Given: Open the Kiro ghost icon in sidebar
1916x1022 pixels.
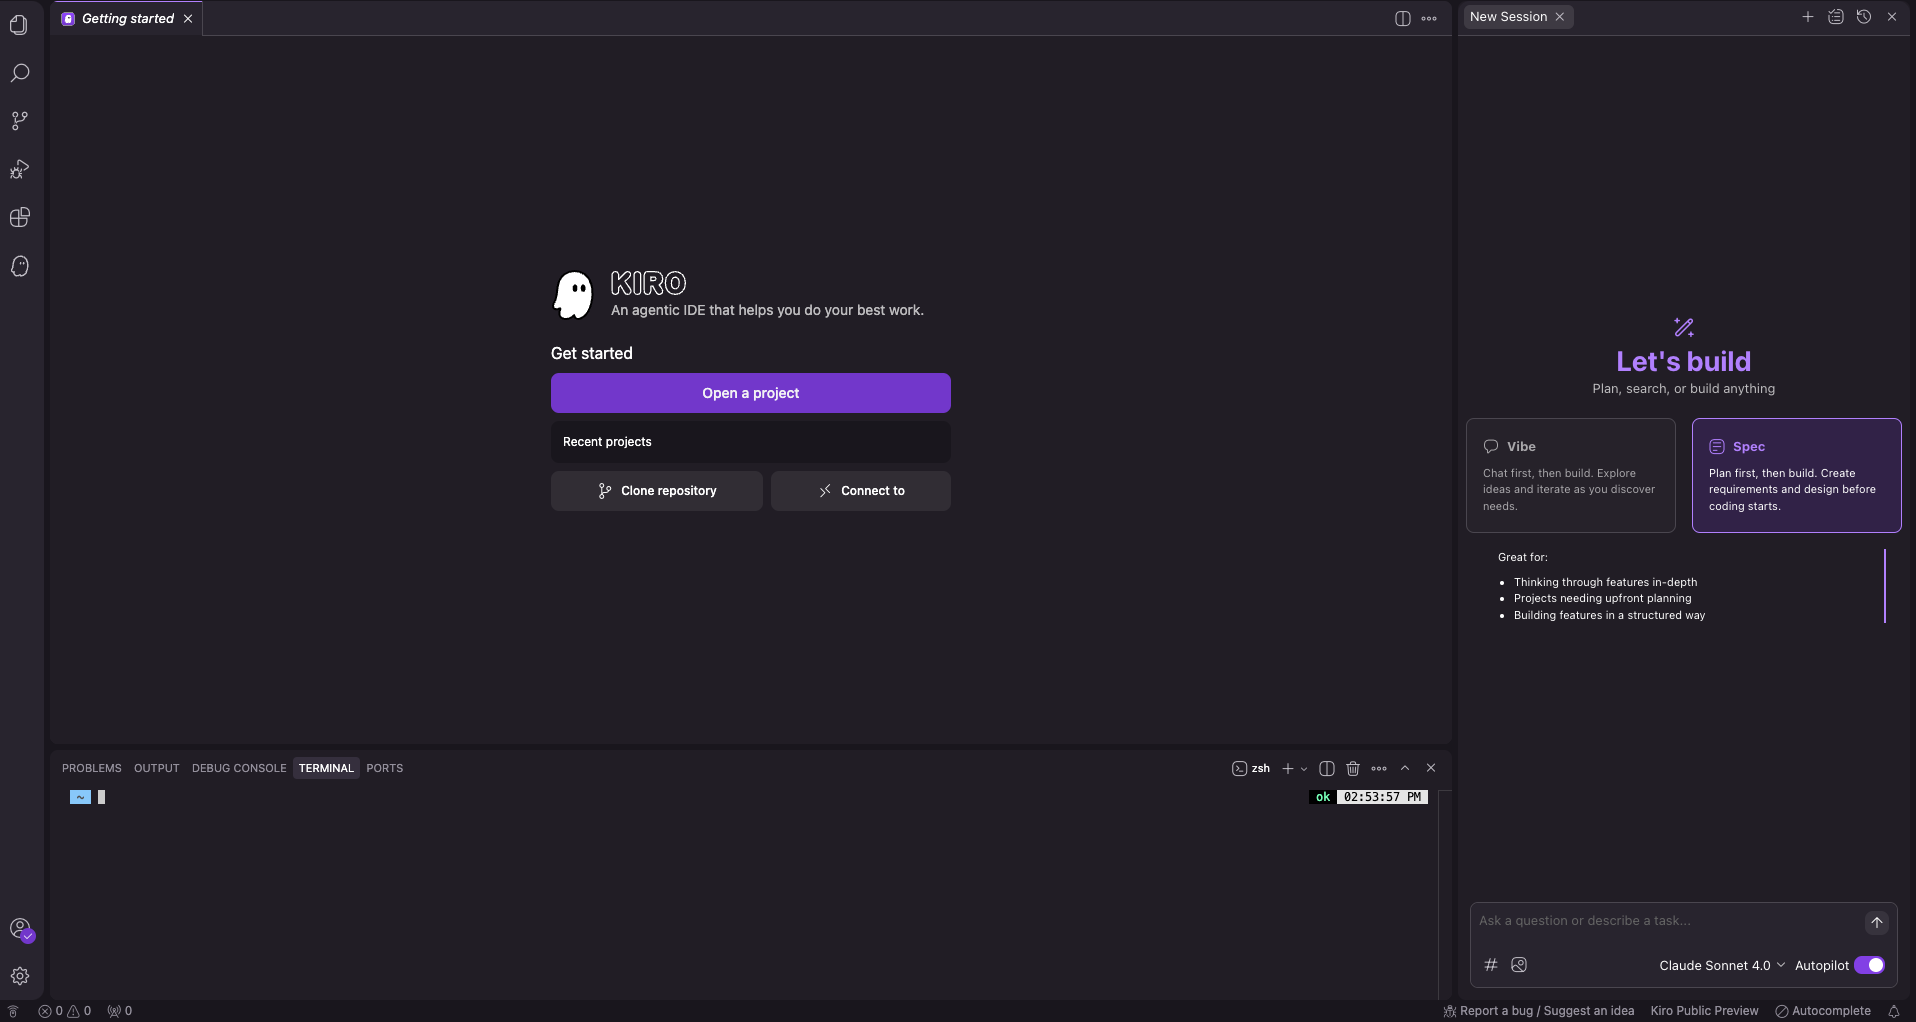Looking at the screenshot, I should (x=20, y=266).
